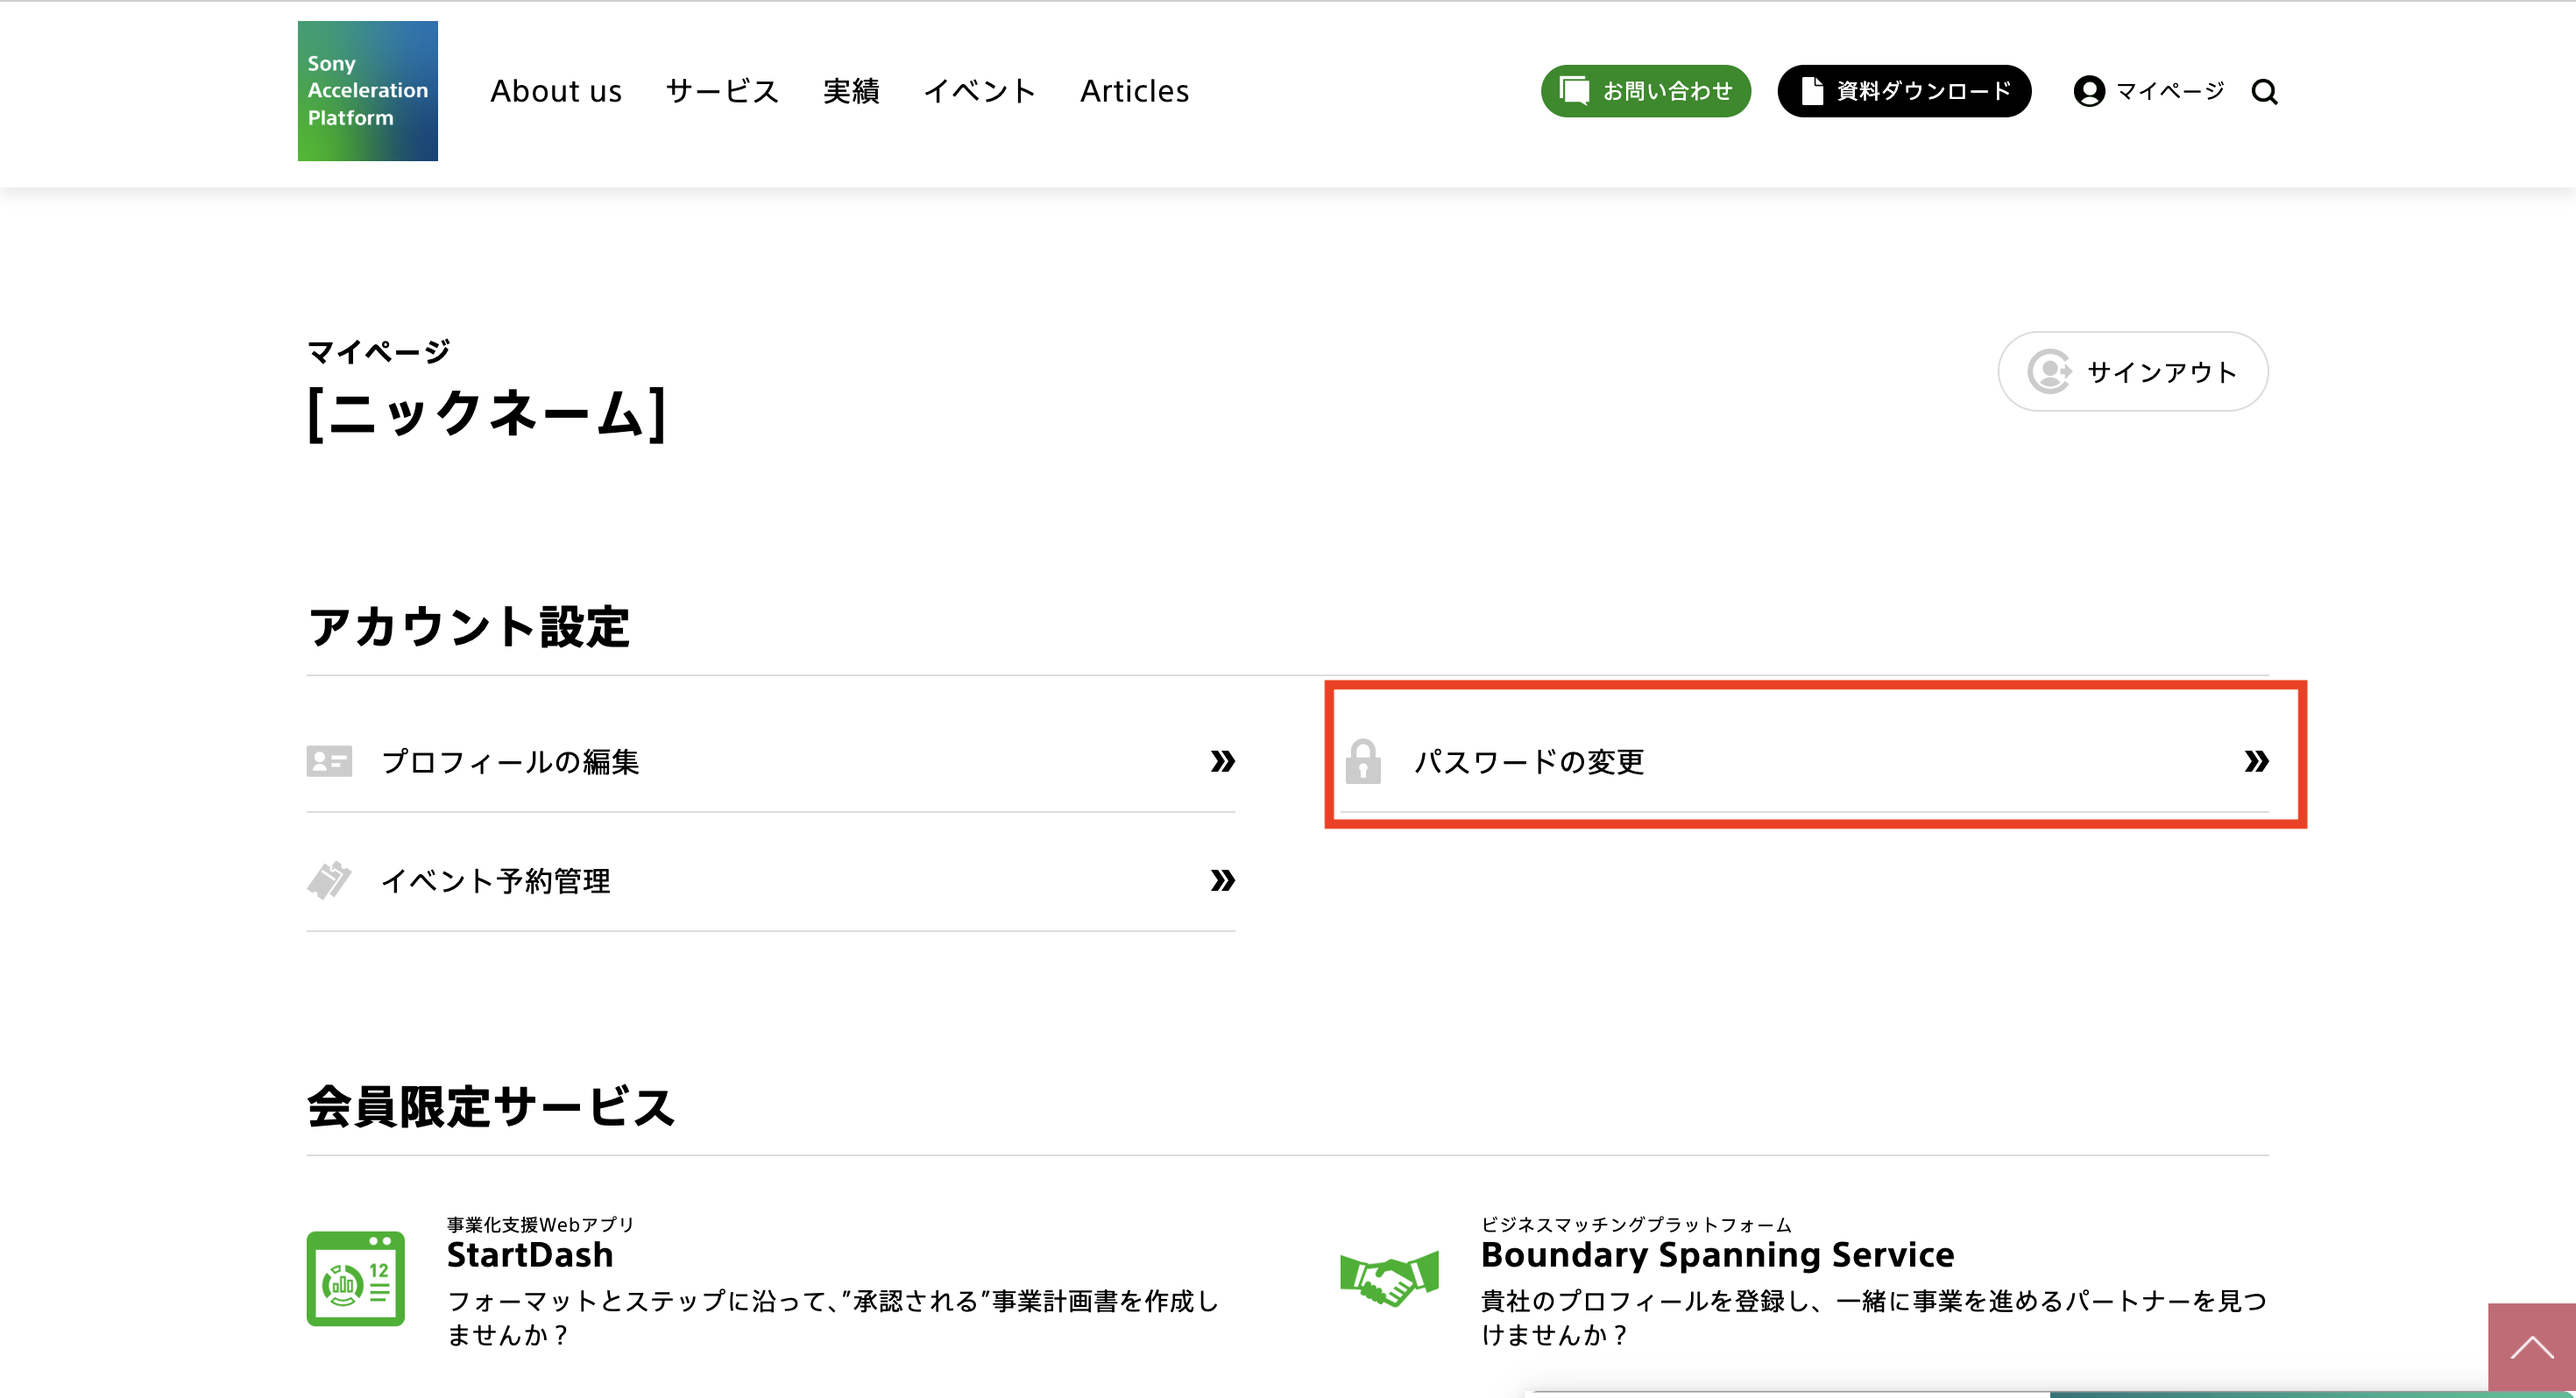This screenshot has height=1398, width=2576.
Task: Open the About us menu
Action: click(556, 91)
